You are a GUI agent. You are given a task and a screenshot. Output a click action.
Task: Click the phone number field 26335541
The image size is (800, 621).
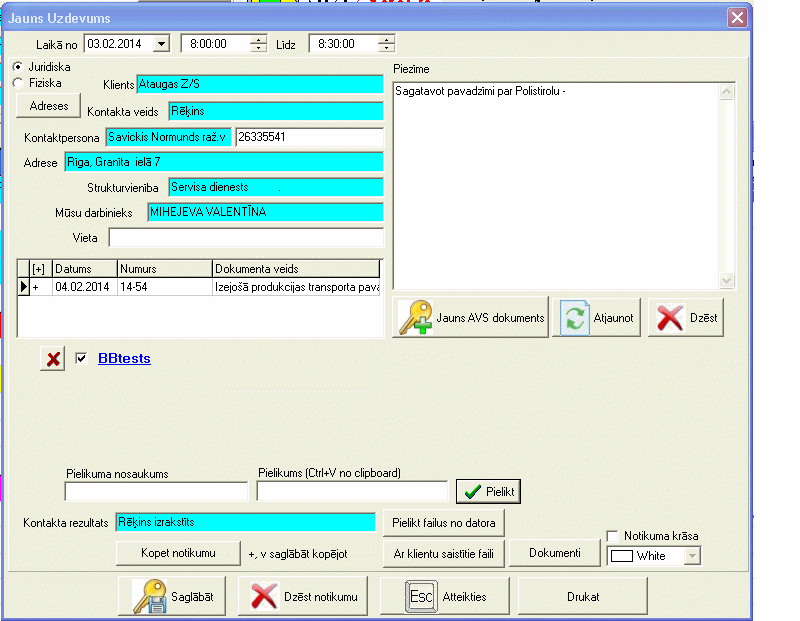(309, 137)
